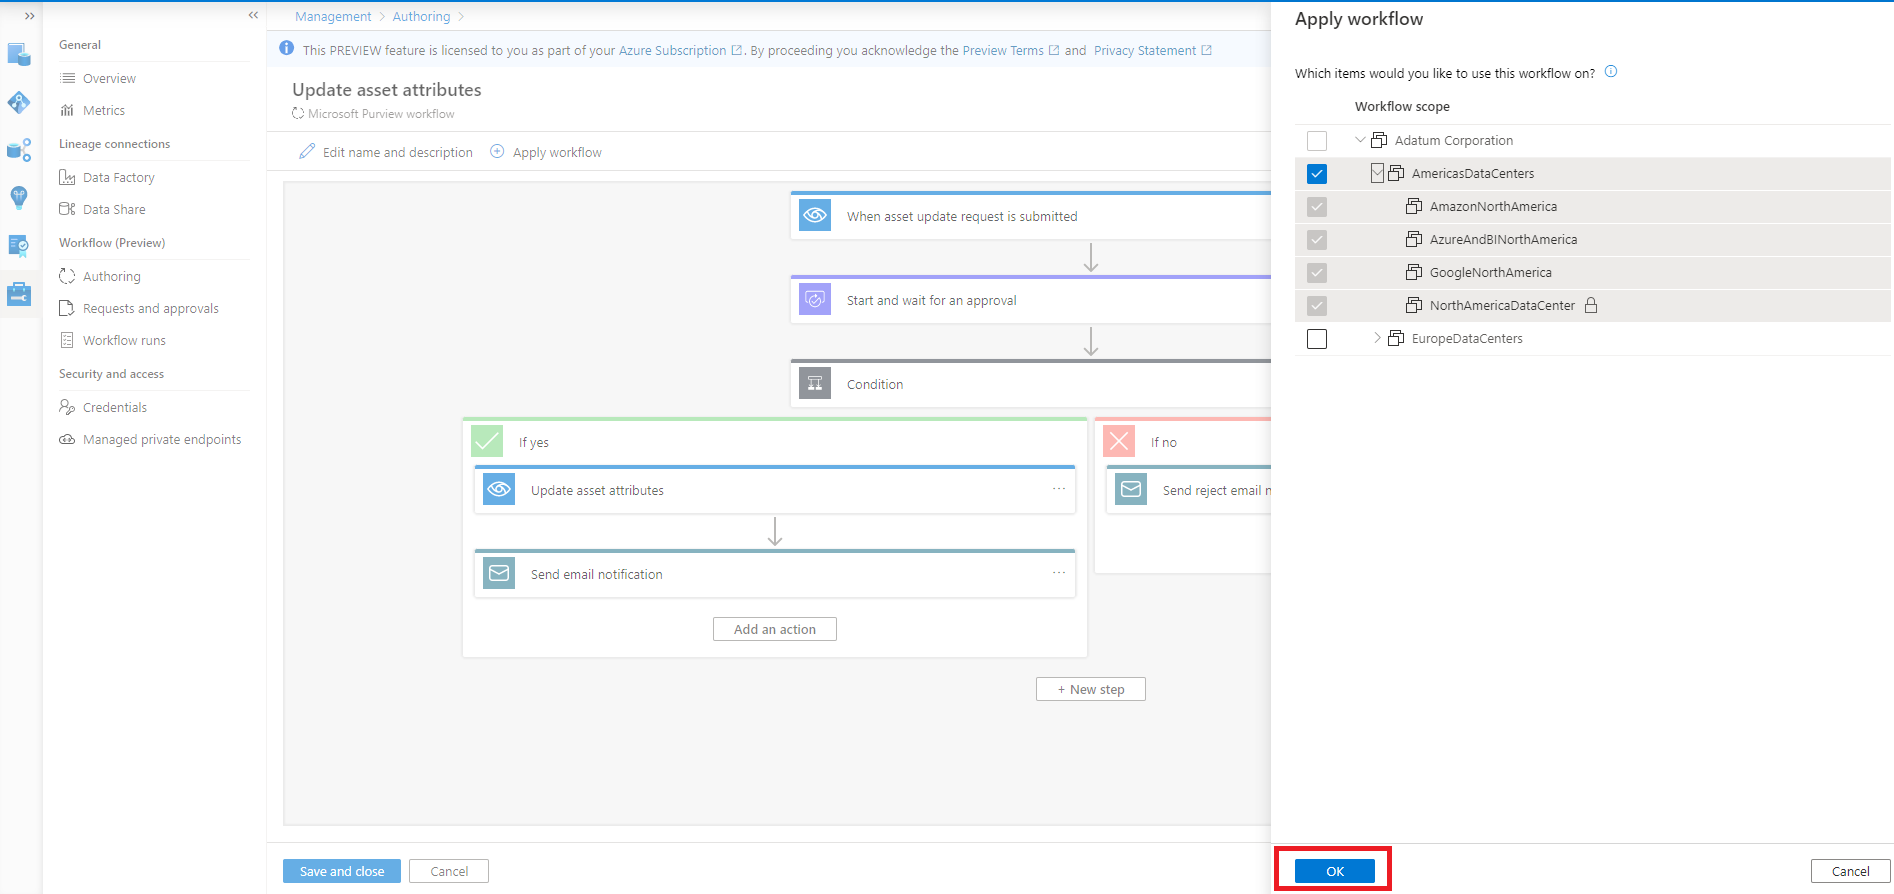Click the New step button

coord(1091,689)
